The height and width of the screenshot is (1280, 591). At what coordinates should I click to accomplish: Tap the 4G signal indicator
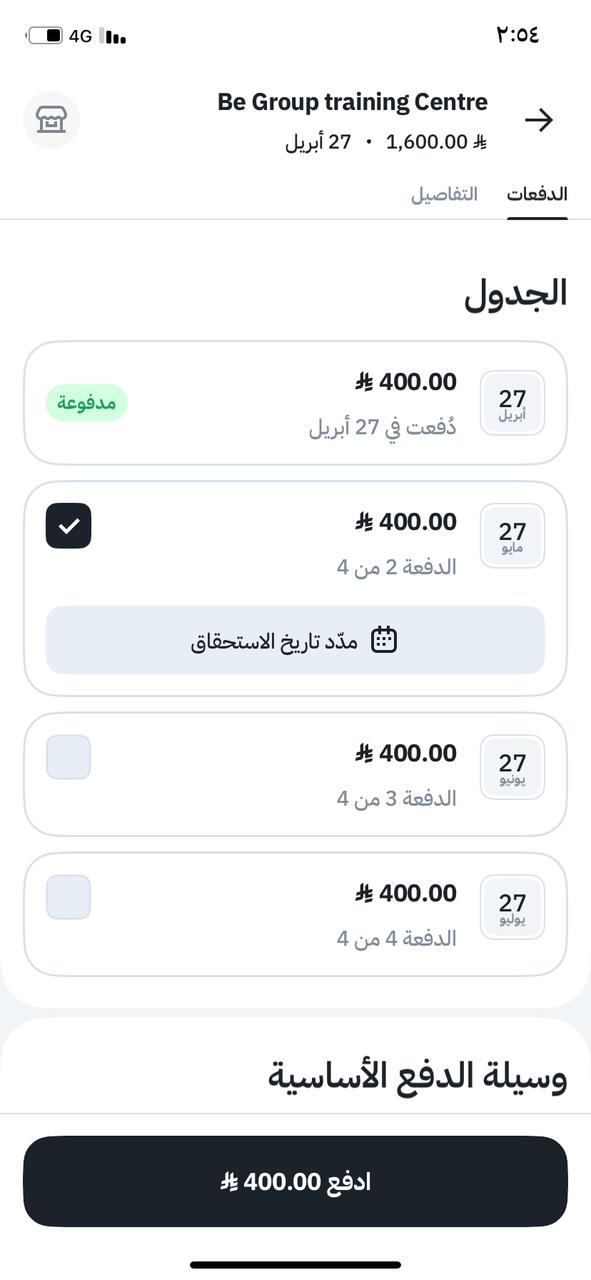click(x=80, y=36)
